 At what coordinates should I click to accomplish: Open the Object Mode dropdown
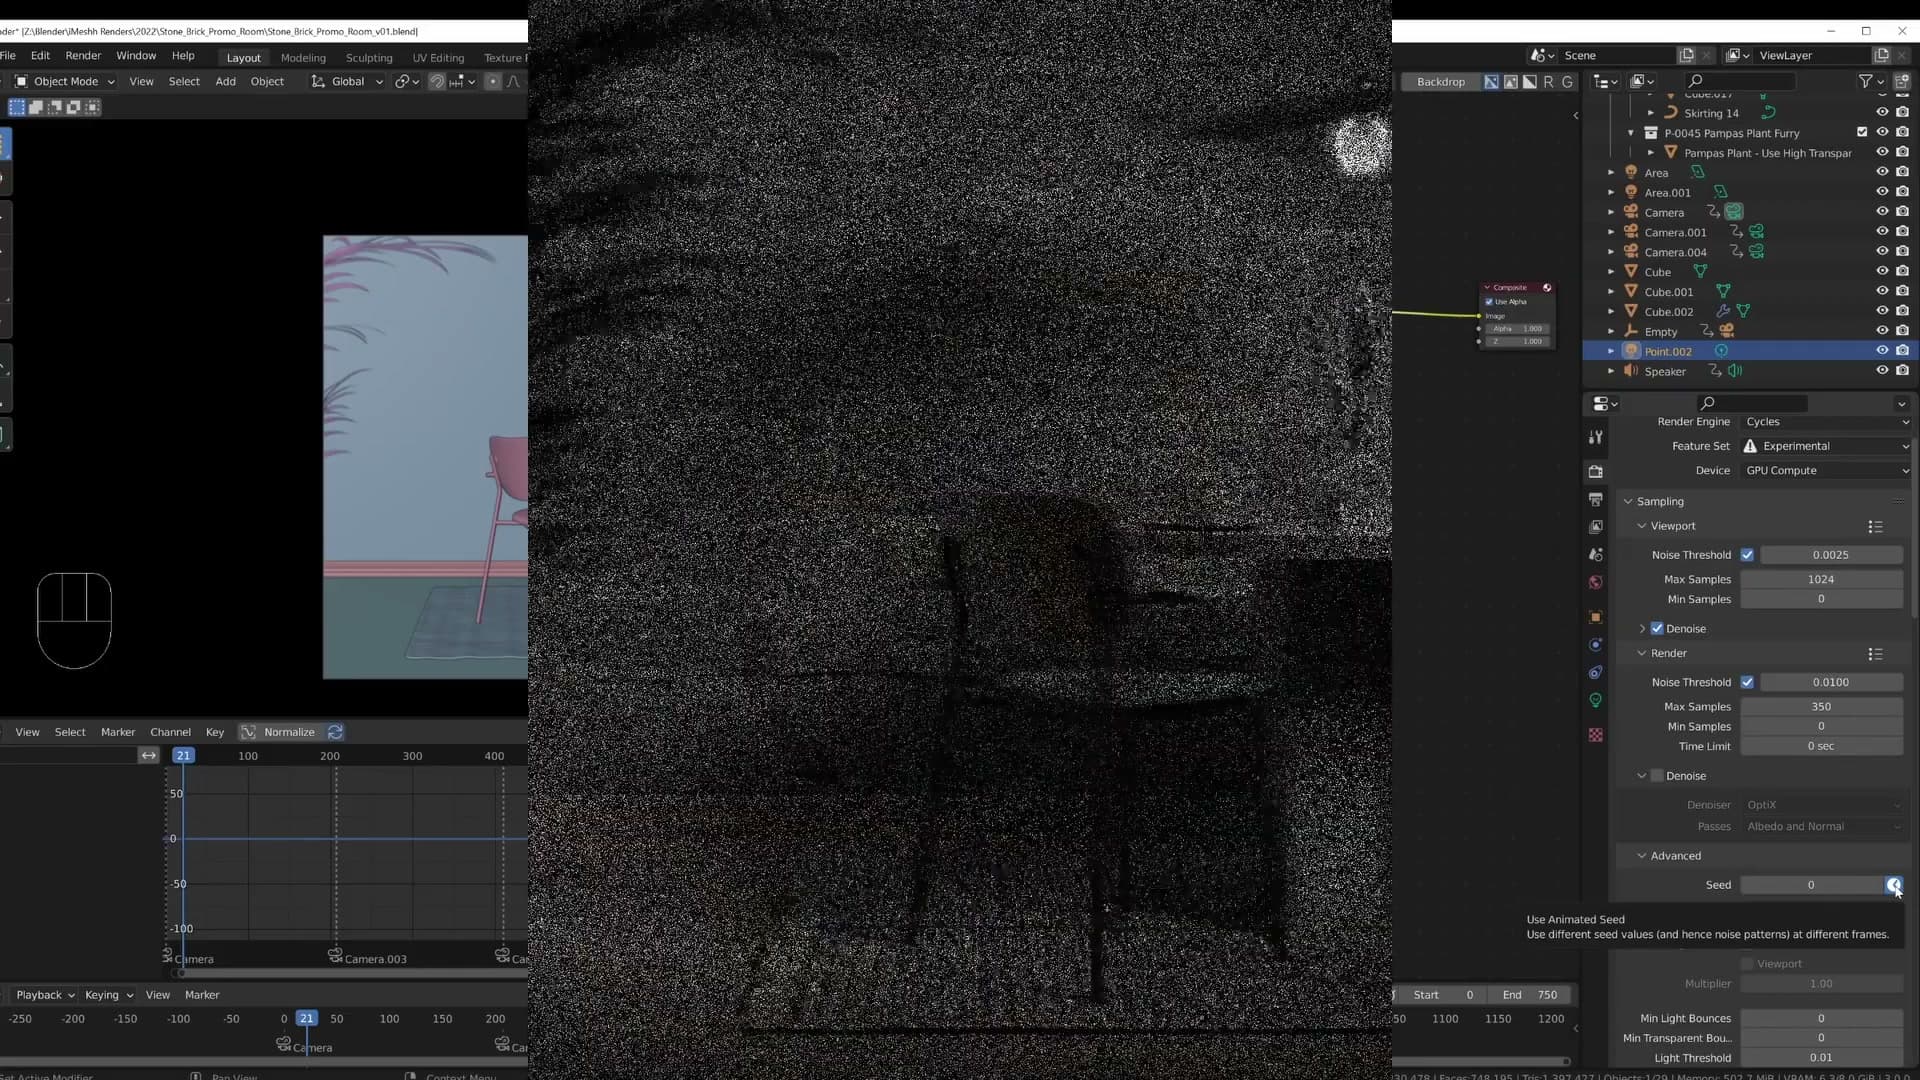click(64, 81)
